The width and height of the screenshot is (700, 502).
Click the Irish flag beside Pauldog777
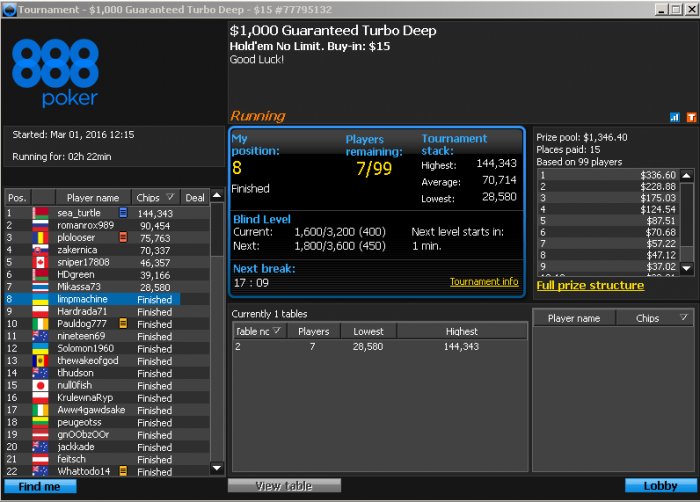coord(40,323)
